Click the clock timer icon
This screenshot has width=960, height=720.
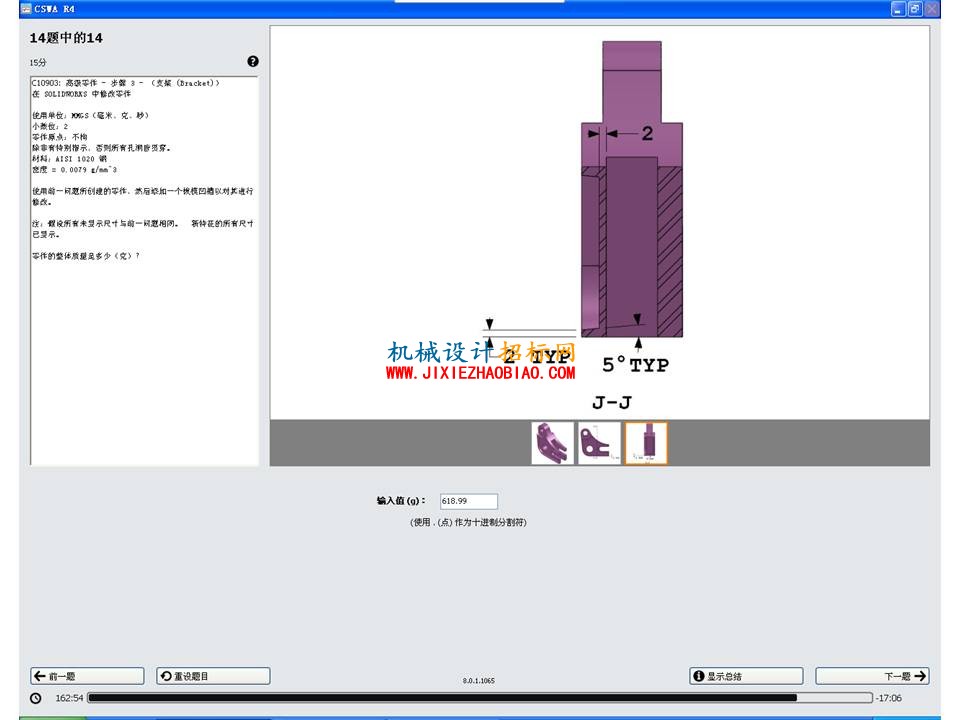tap(36, 698)
